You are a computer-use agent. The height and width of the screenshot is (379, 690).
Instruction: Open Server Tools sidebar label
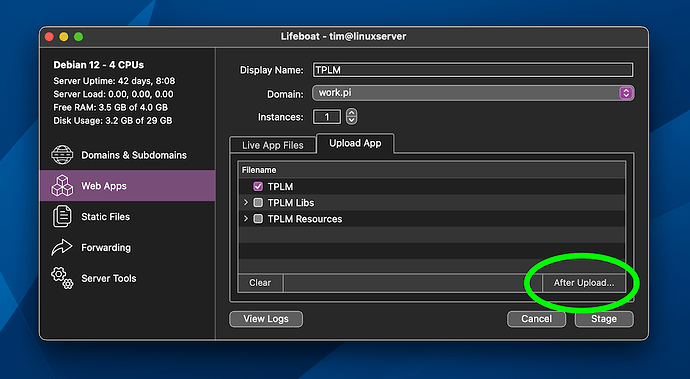pos(109,278)
